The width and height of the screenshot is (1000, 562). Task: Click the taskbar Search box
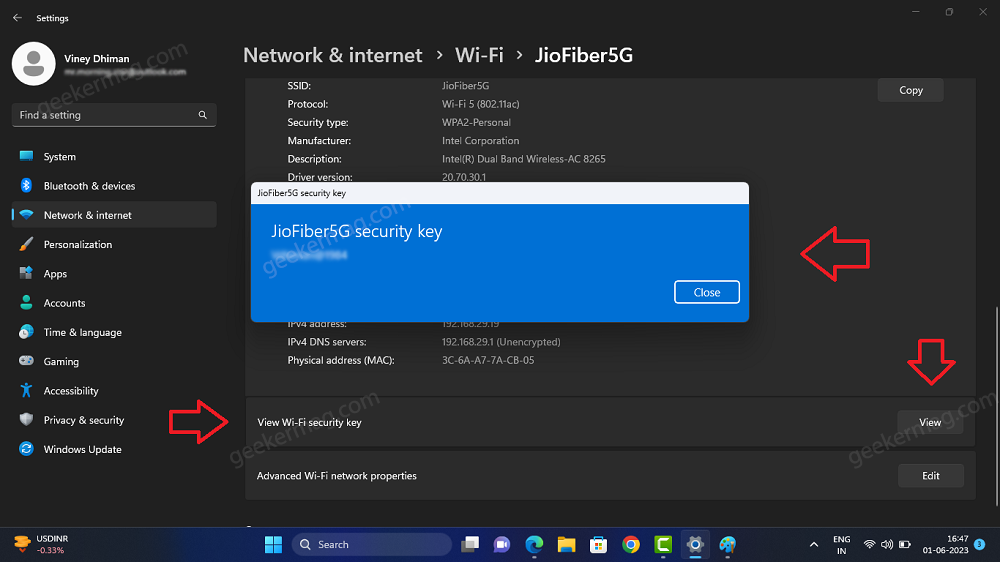(372, 544)
